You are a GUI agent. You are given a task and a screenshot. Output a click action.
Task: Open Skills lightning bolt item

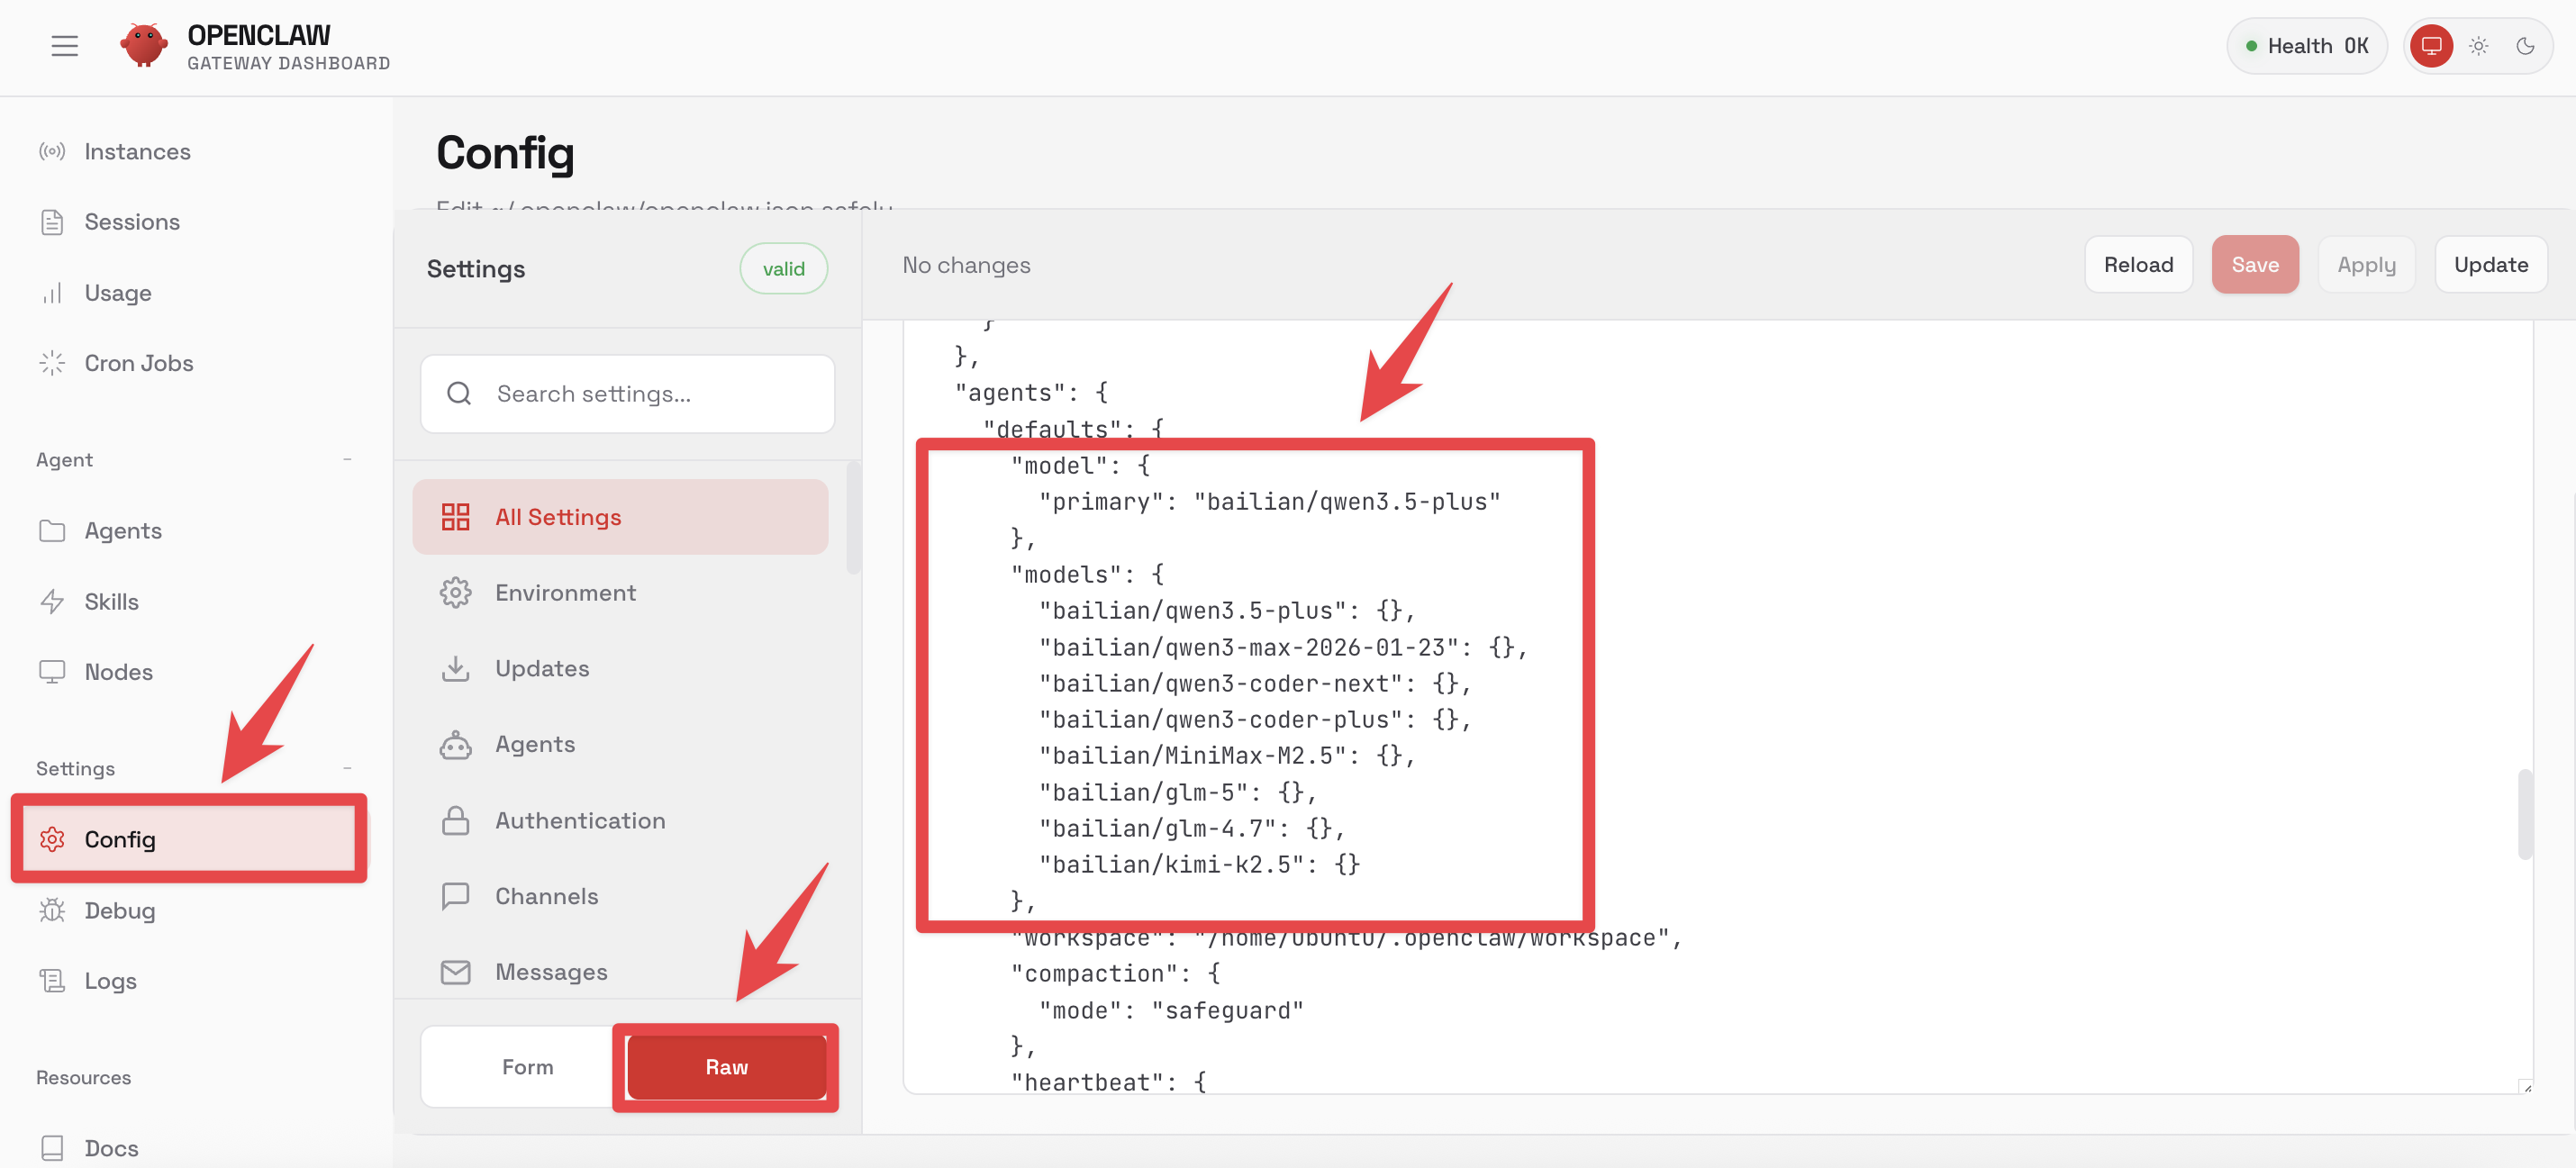[110, 602]
